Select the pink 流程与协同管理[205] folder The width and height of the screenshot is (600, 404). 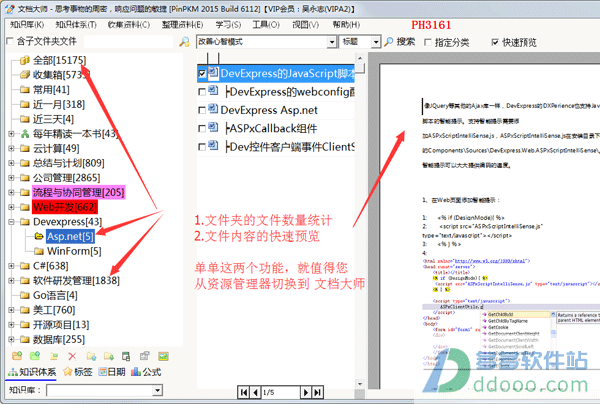78,192
